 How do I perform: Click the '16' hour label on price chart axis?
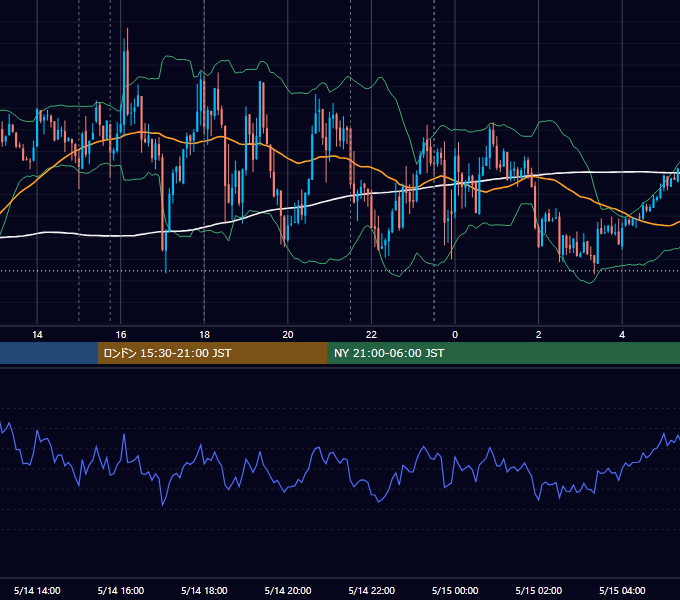click(x=121, y=335)
